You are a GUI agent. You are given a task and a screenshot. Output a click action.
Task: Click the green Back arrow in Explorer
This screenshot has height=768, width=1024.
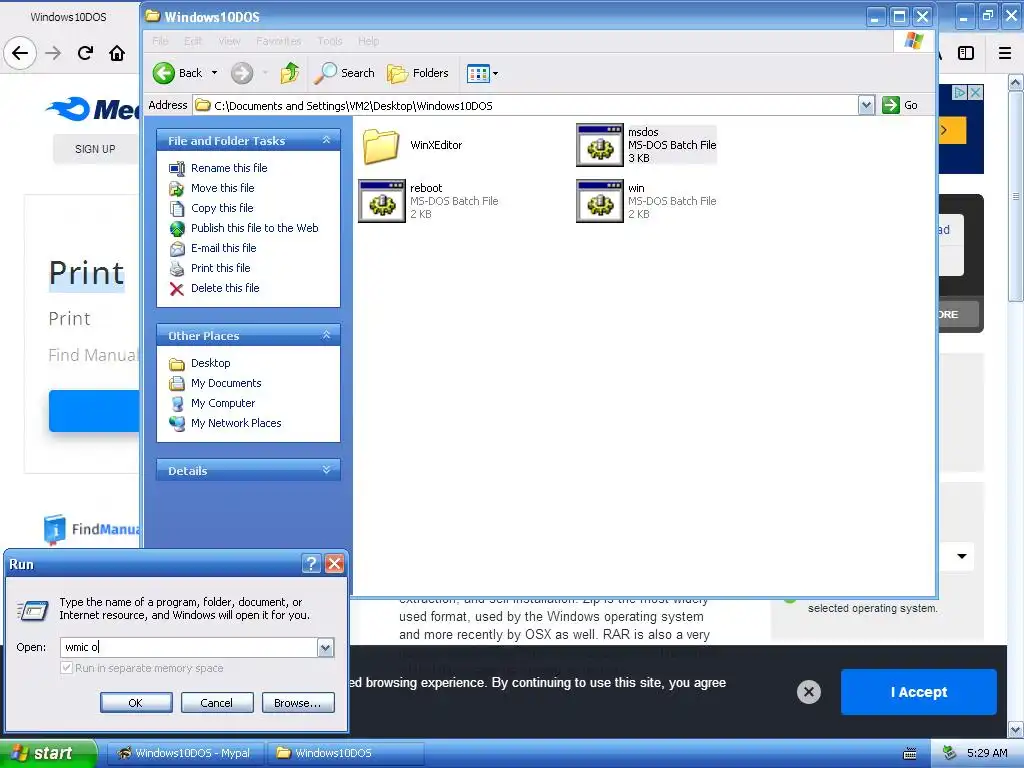tap(164, 73)
